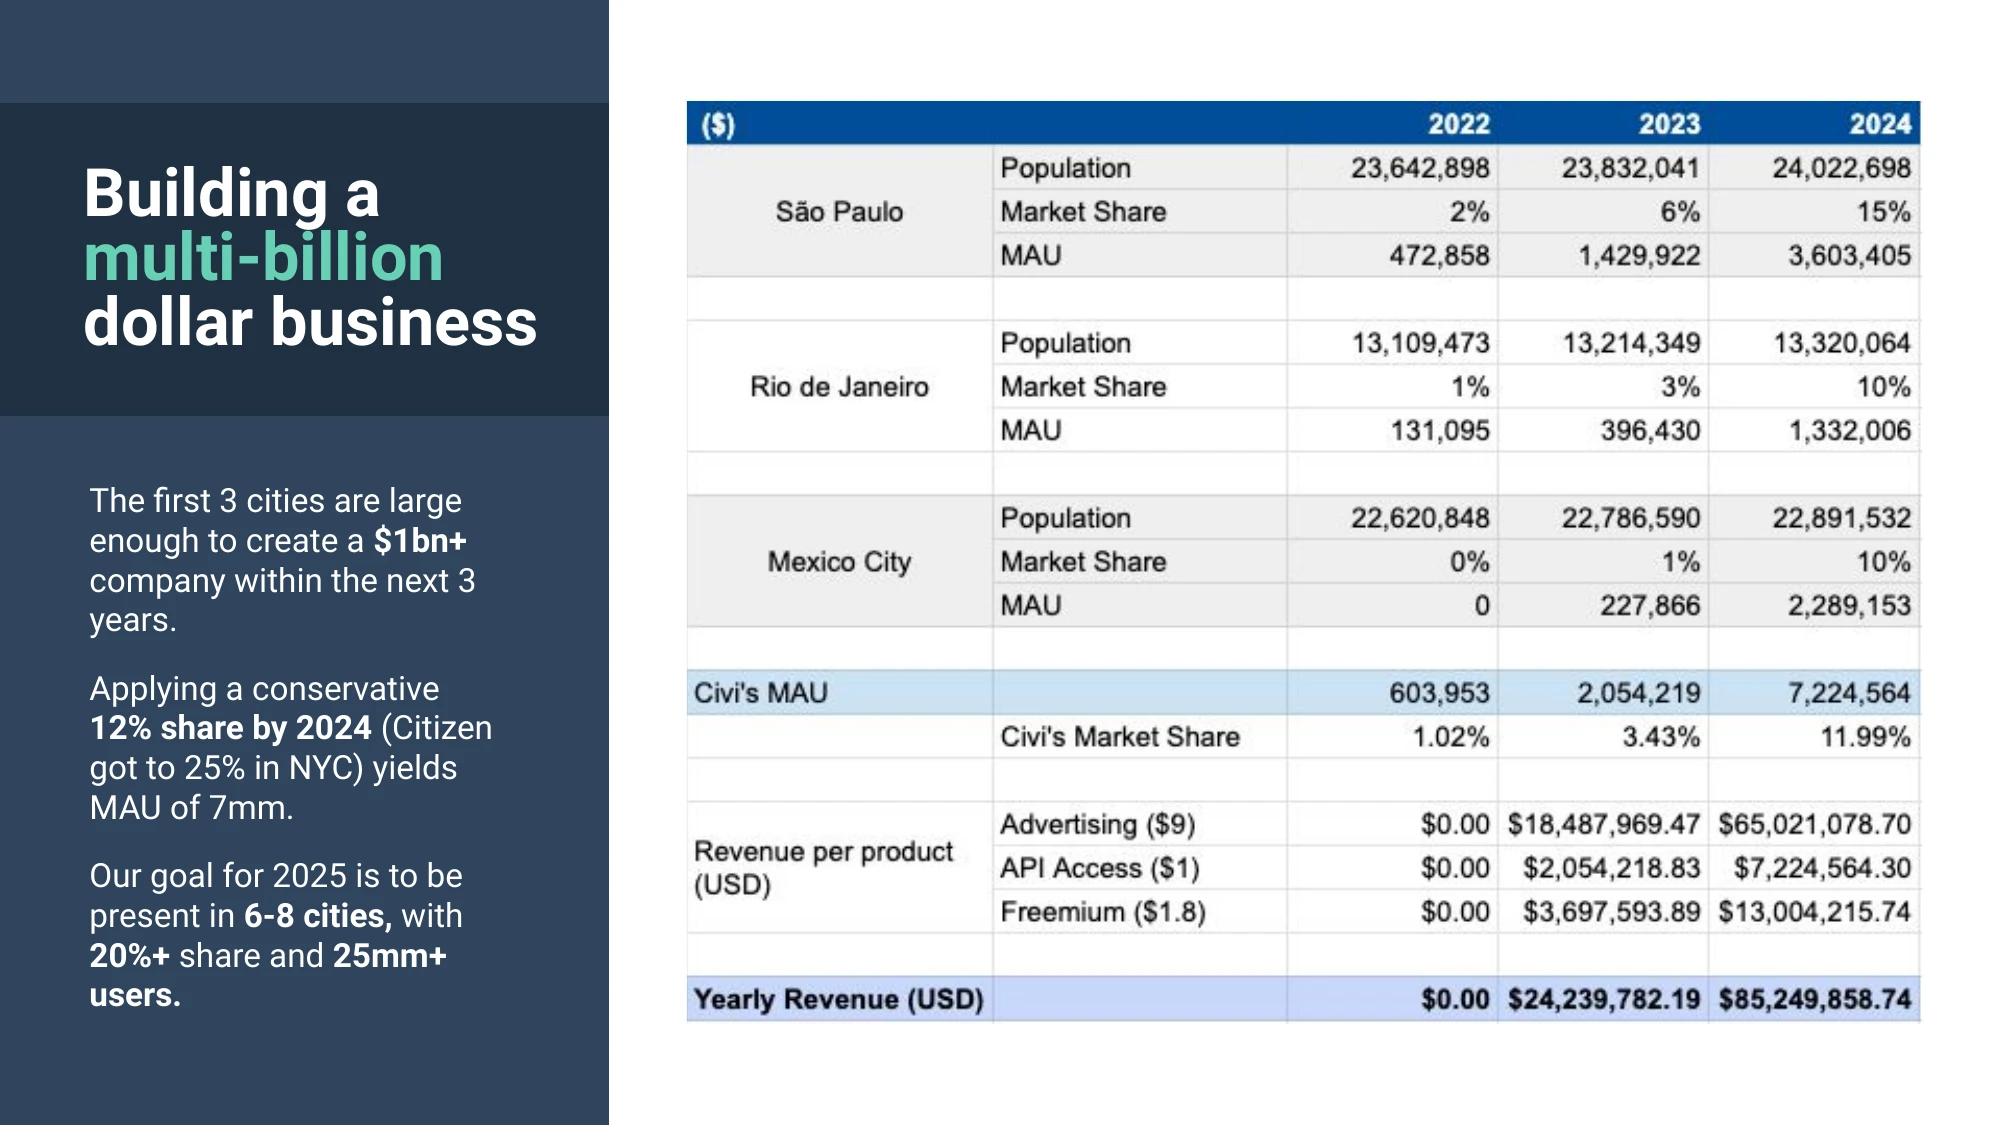Select the MAU value 227,866
Viewport: 2000px width, 1125px height.
[x=1650, y=606]
